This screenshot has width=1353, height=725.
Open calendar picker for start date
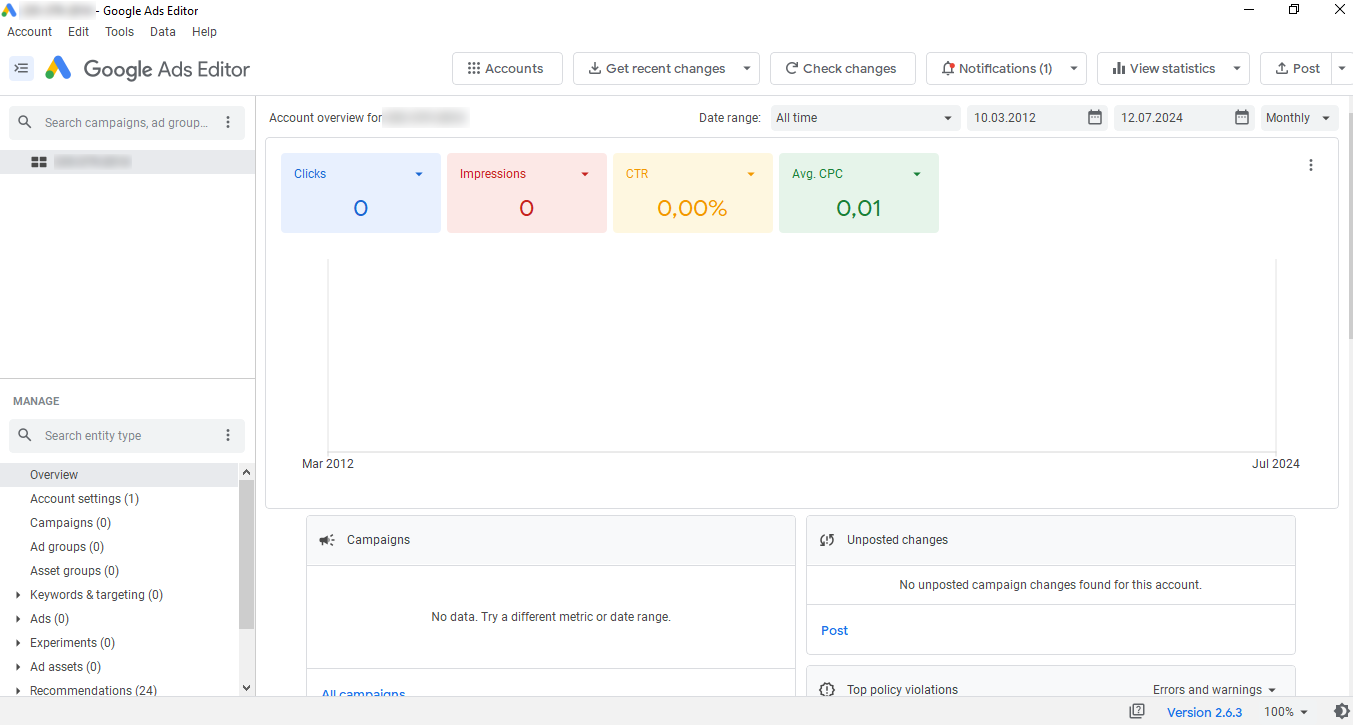[1095, 118]
